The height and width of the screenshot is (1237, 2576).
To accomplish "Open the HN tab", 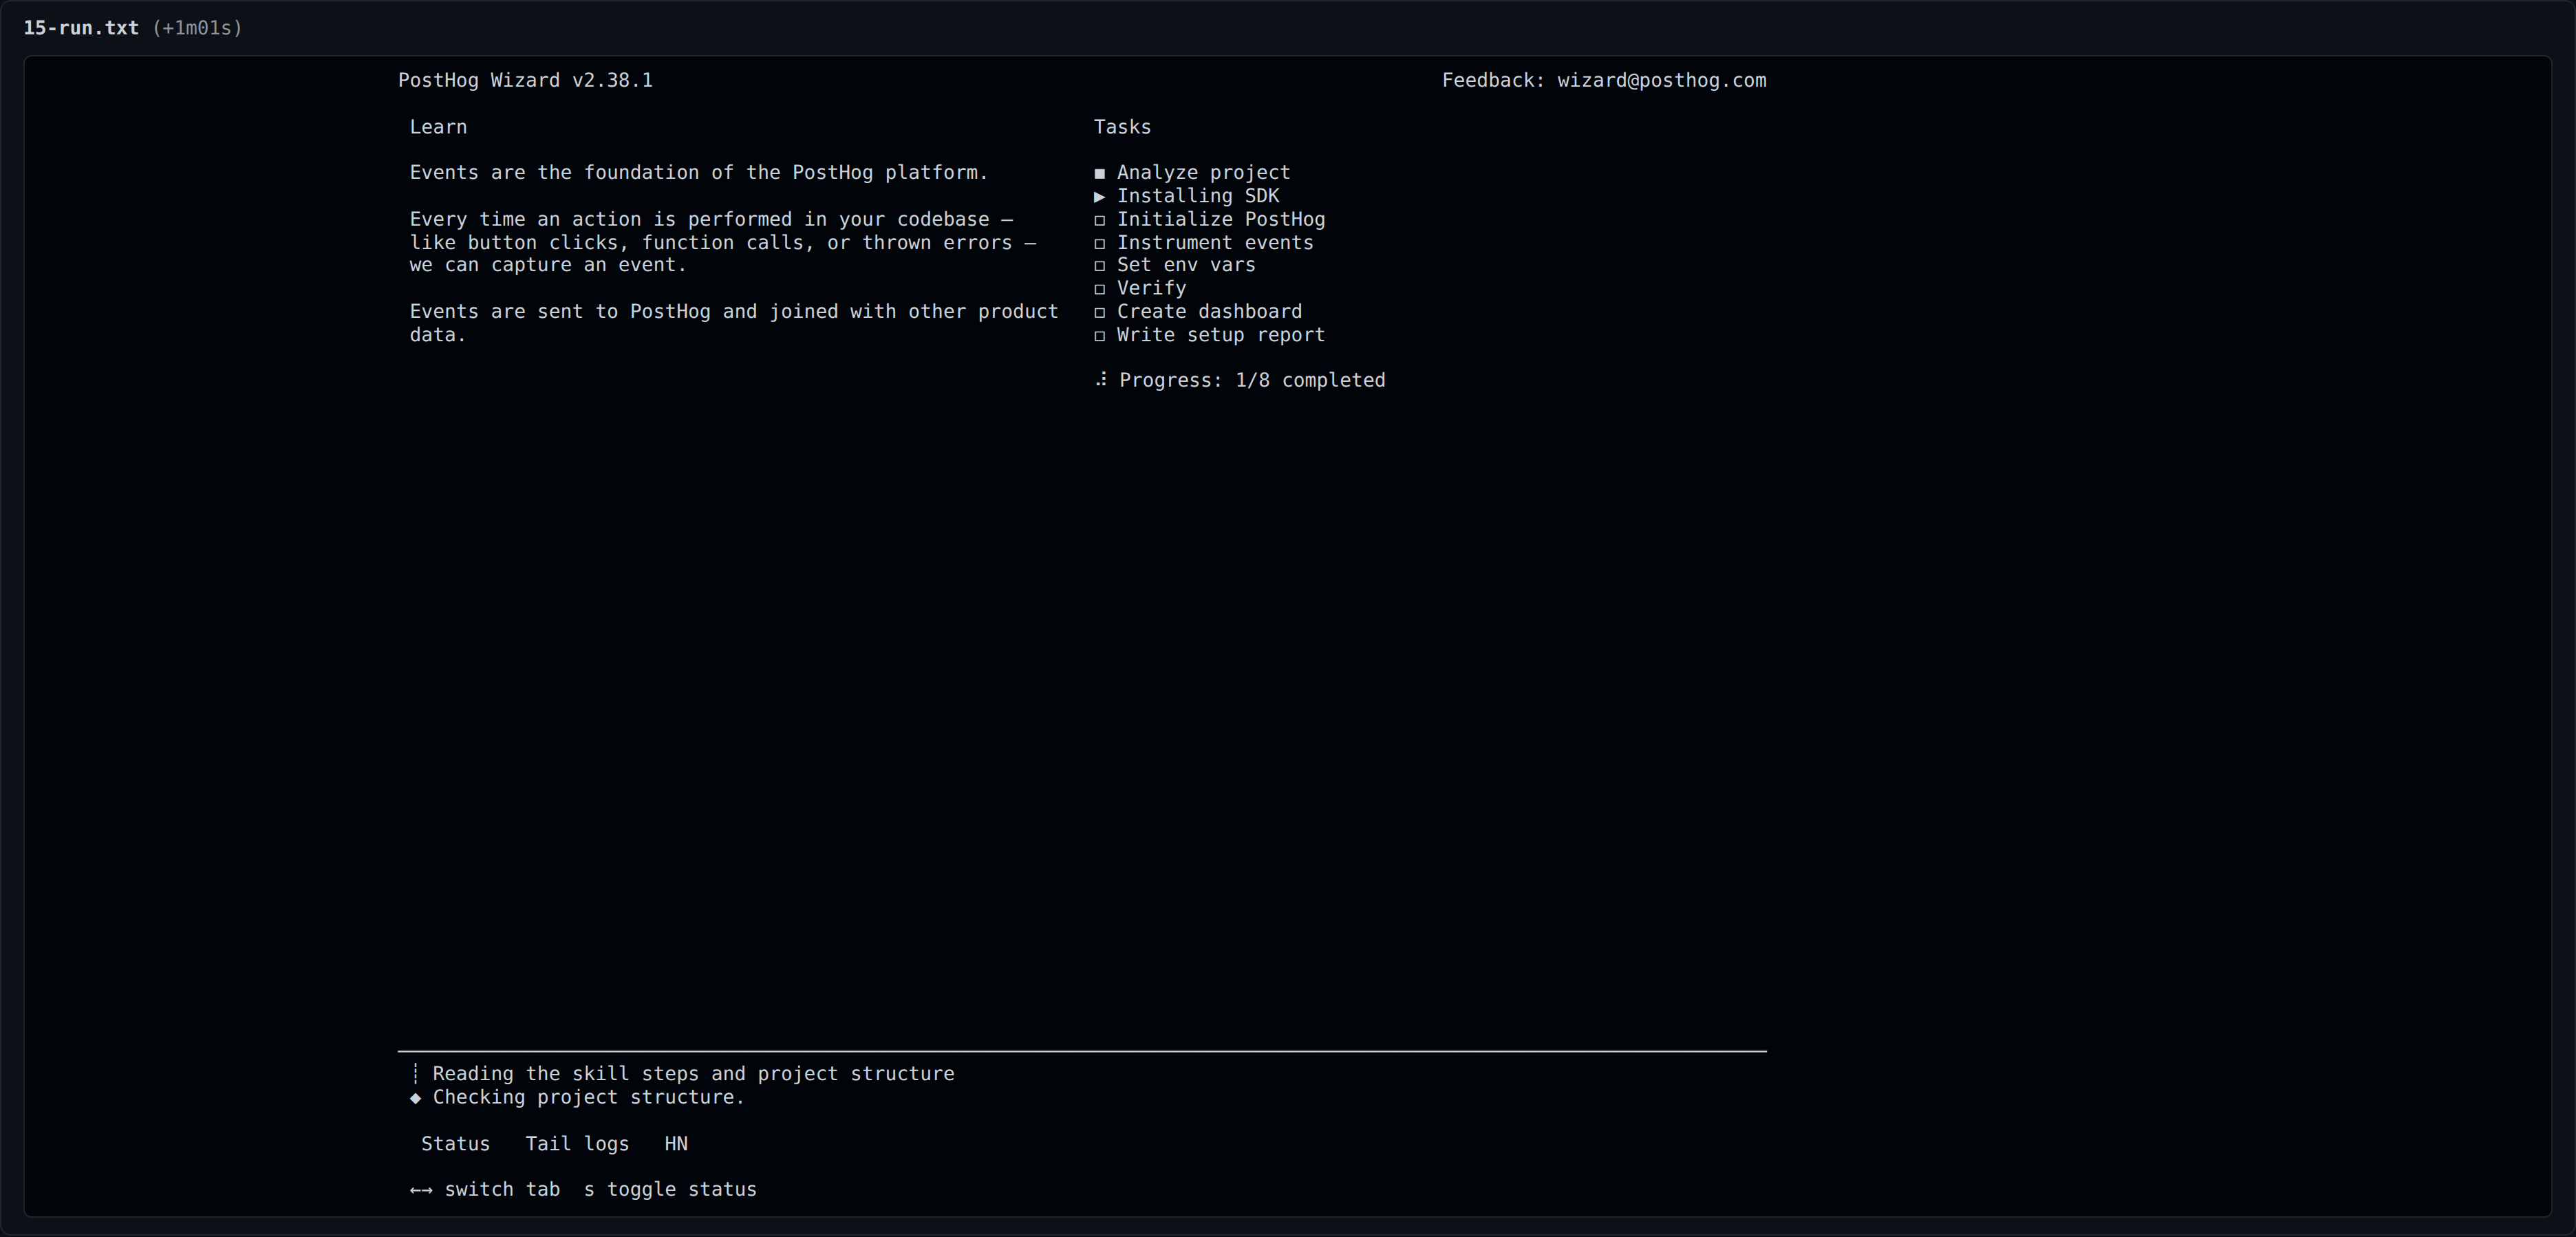I will coord(676,1143).
